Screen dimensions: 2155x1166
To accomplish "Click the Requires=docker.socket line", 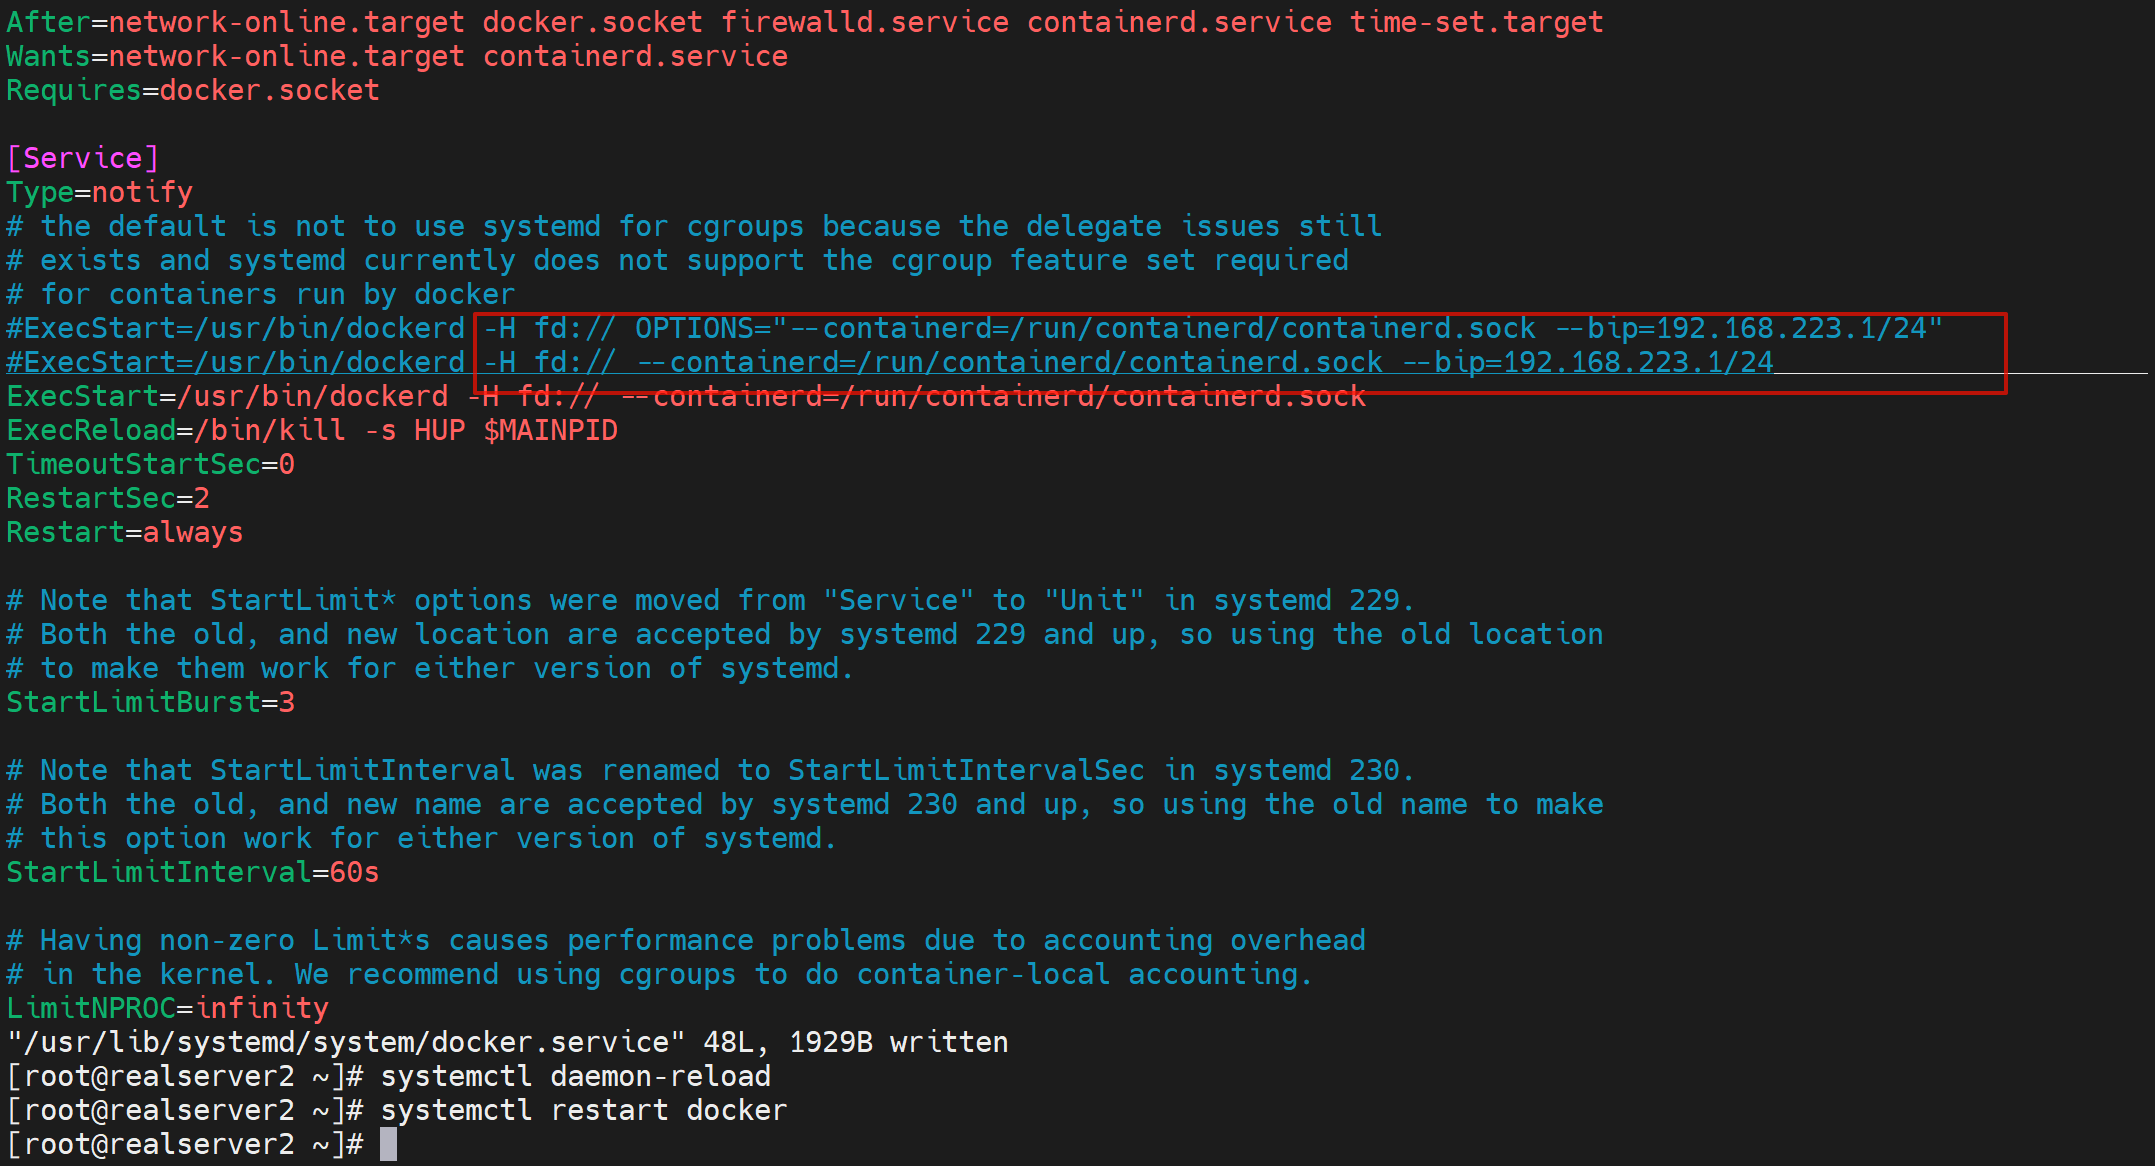I will pos(192,91).
